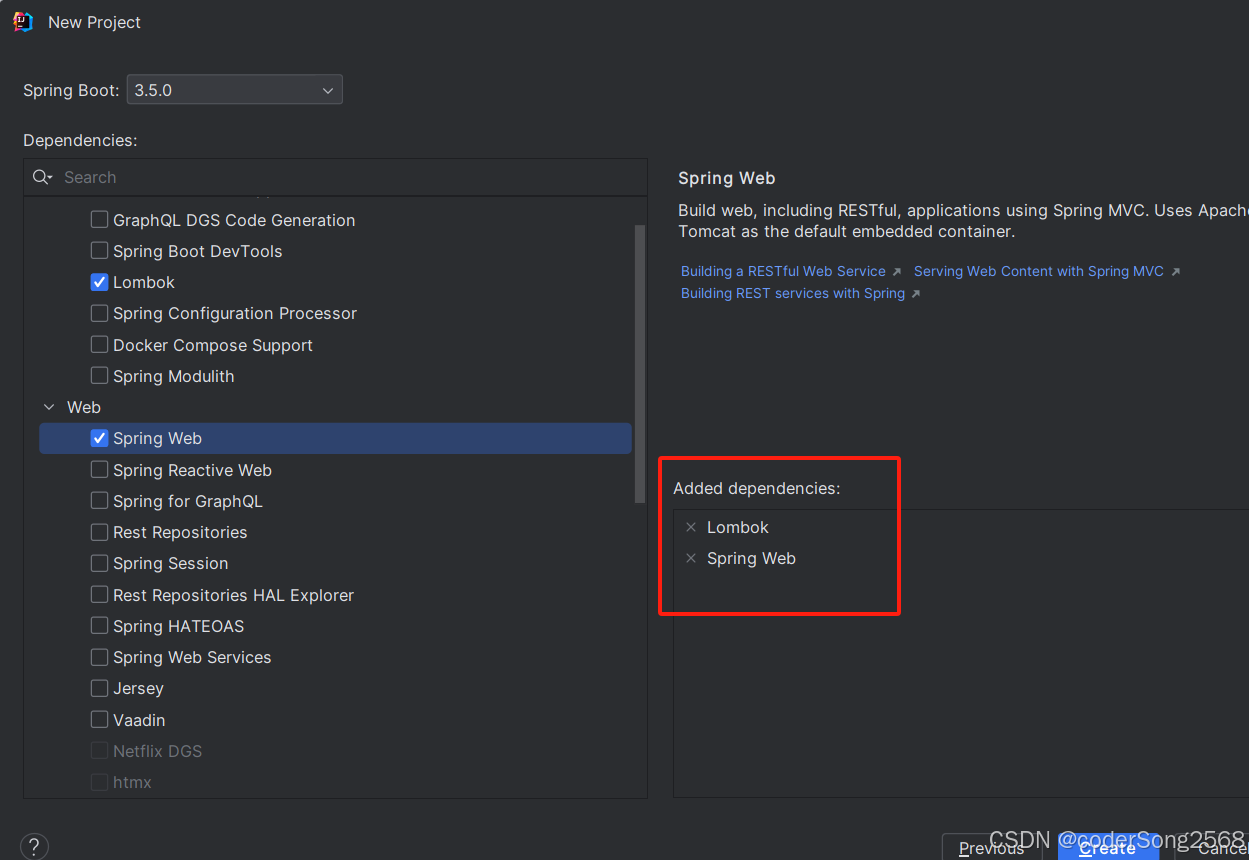Enable Spring Boot DevTools checkbox

coord(99,251)
